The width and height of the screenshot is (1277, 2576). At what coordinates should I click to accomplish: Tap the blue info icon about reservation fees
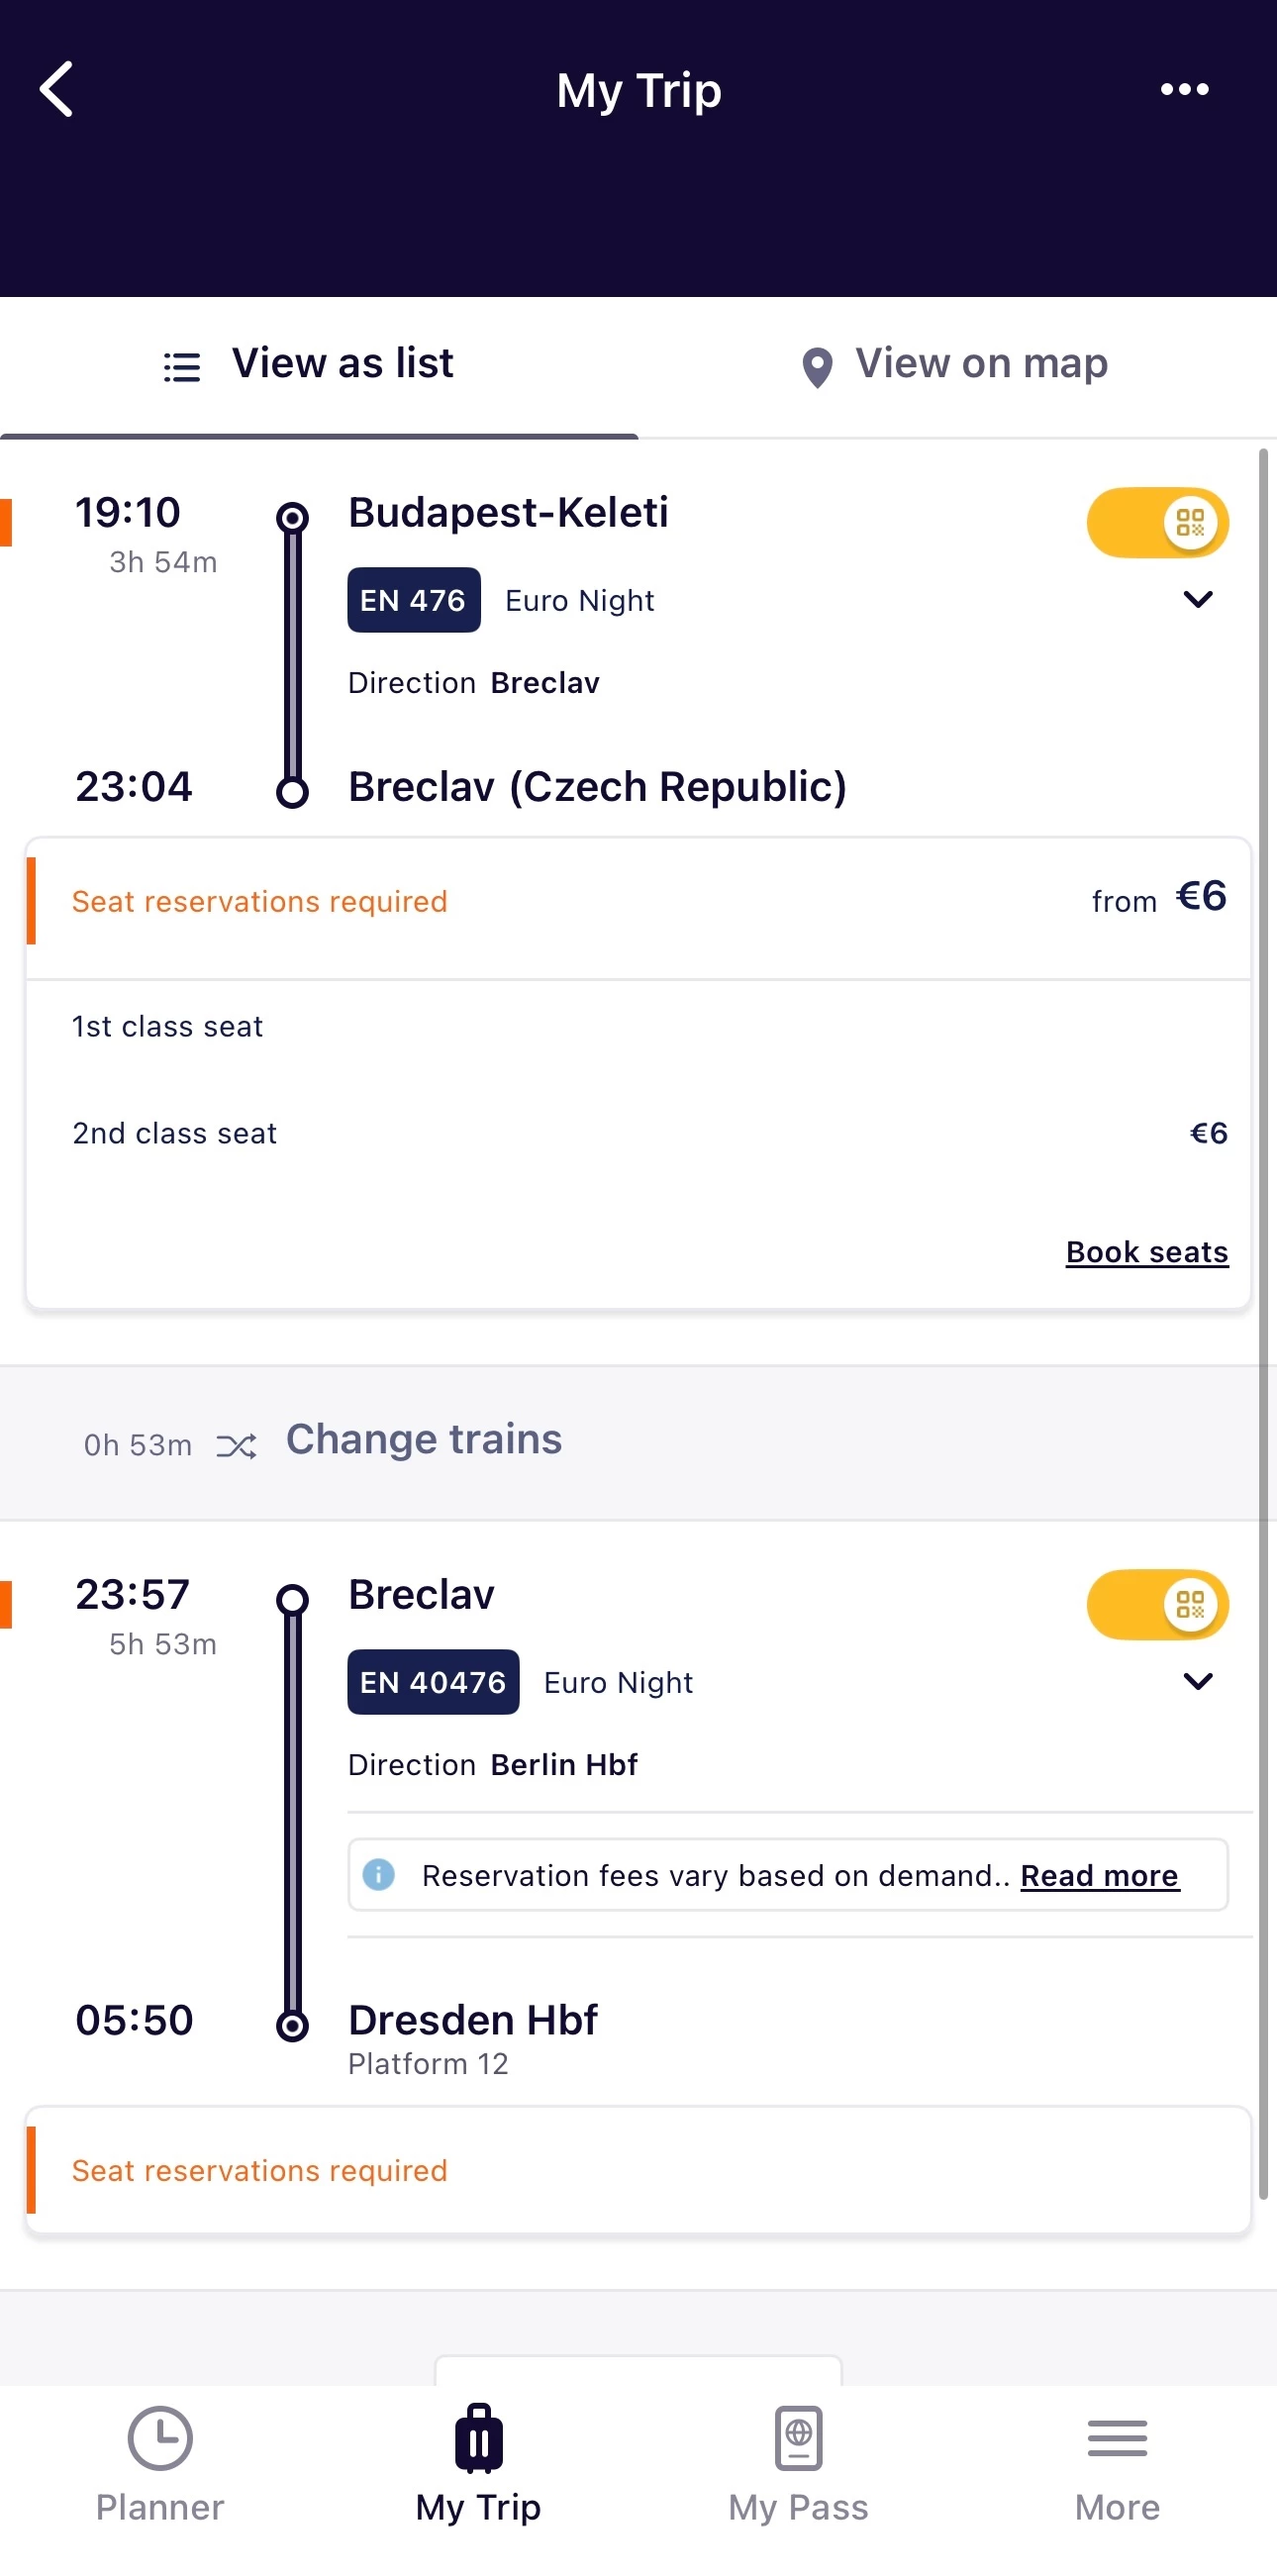click(378, 1874)
